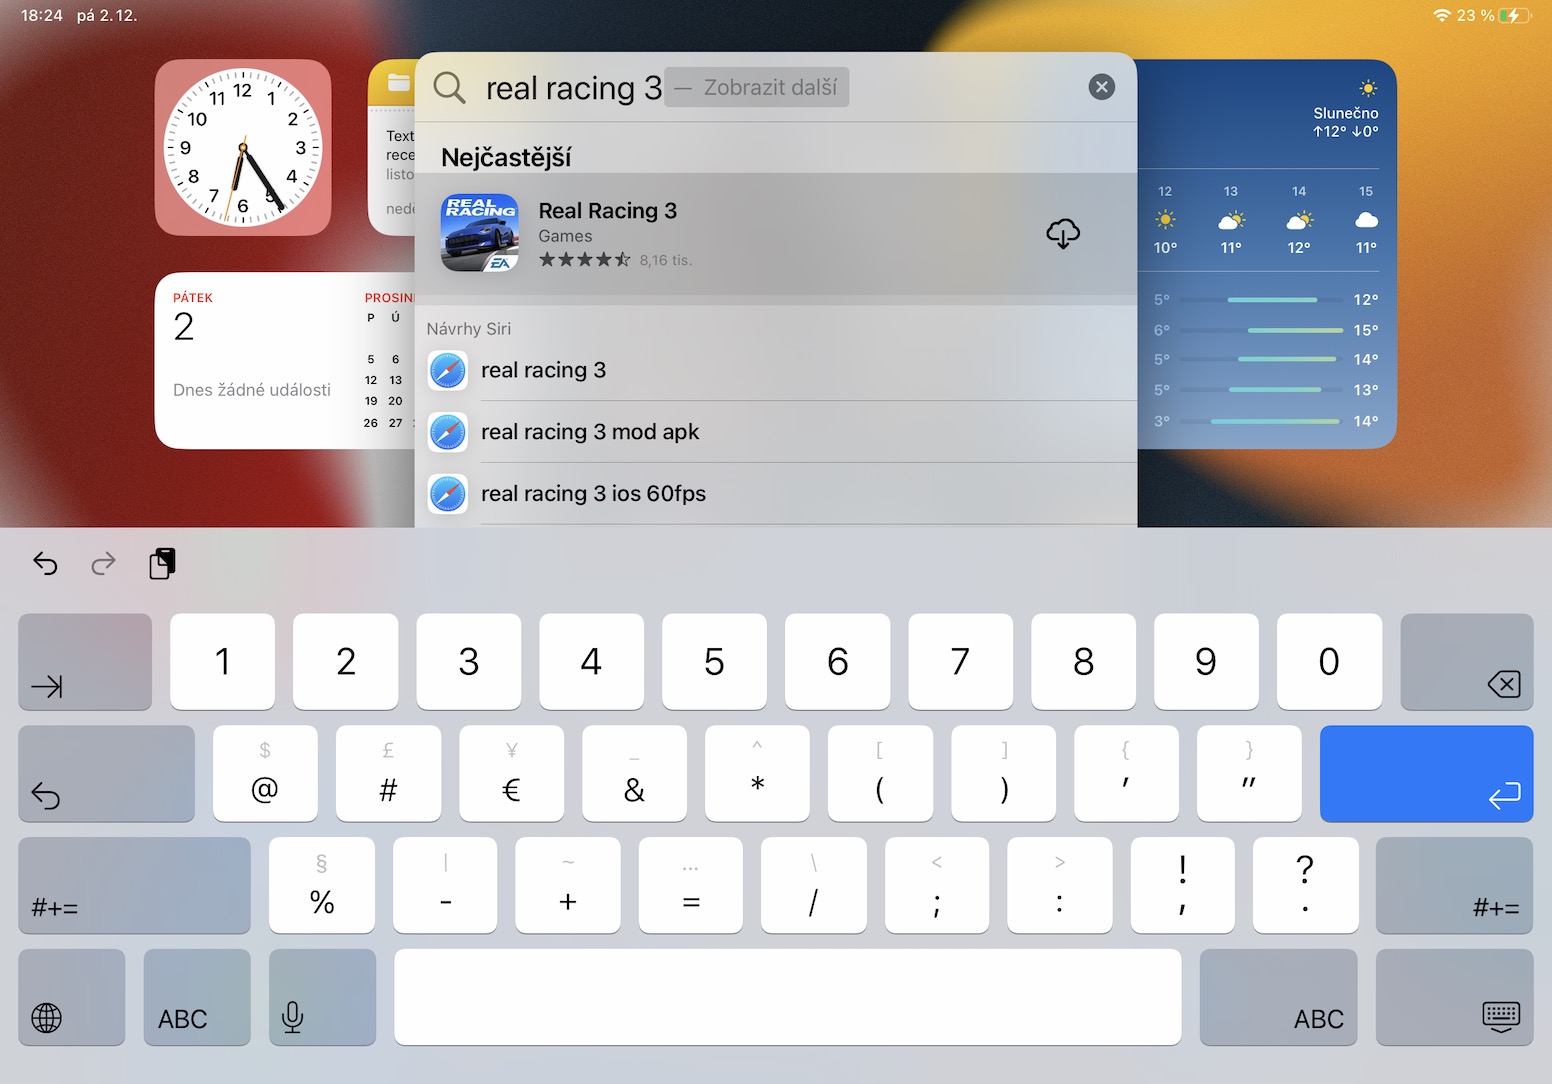1552x1084 pixels.
Task: Tap the blue return key
Action: 1426,774
